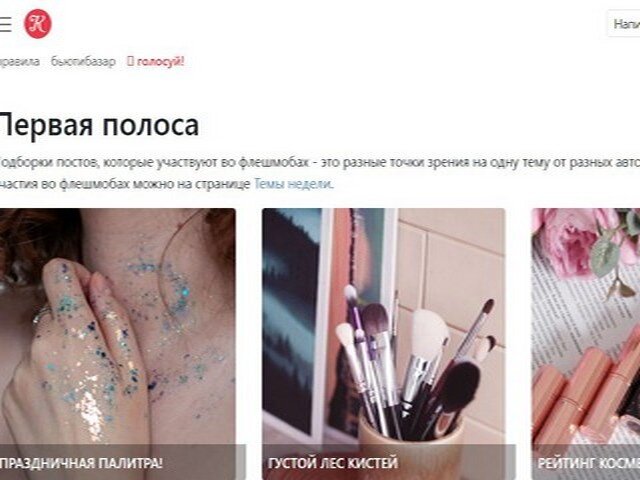The image size is (640, 480).
Task: Click the silver ring on the finger
Action: tap(42, 314)
